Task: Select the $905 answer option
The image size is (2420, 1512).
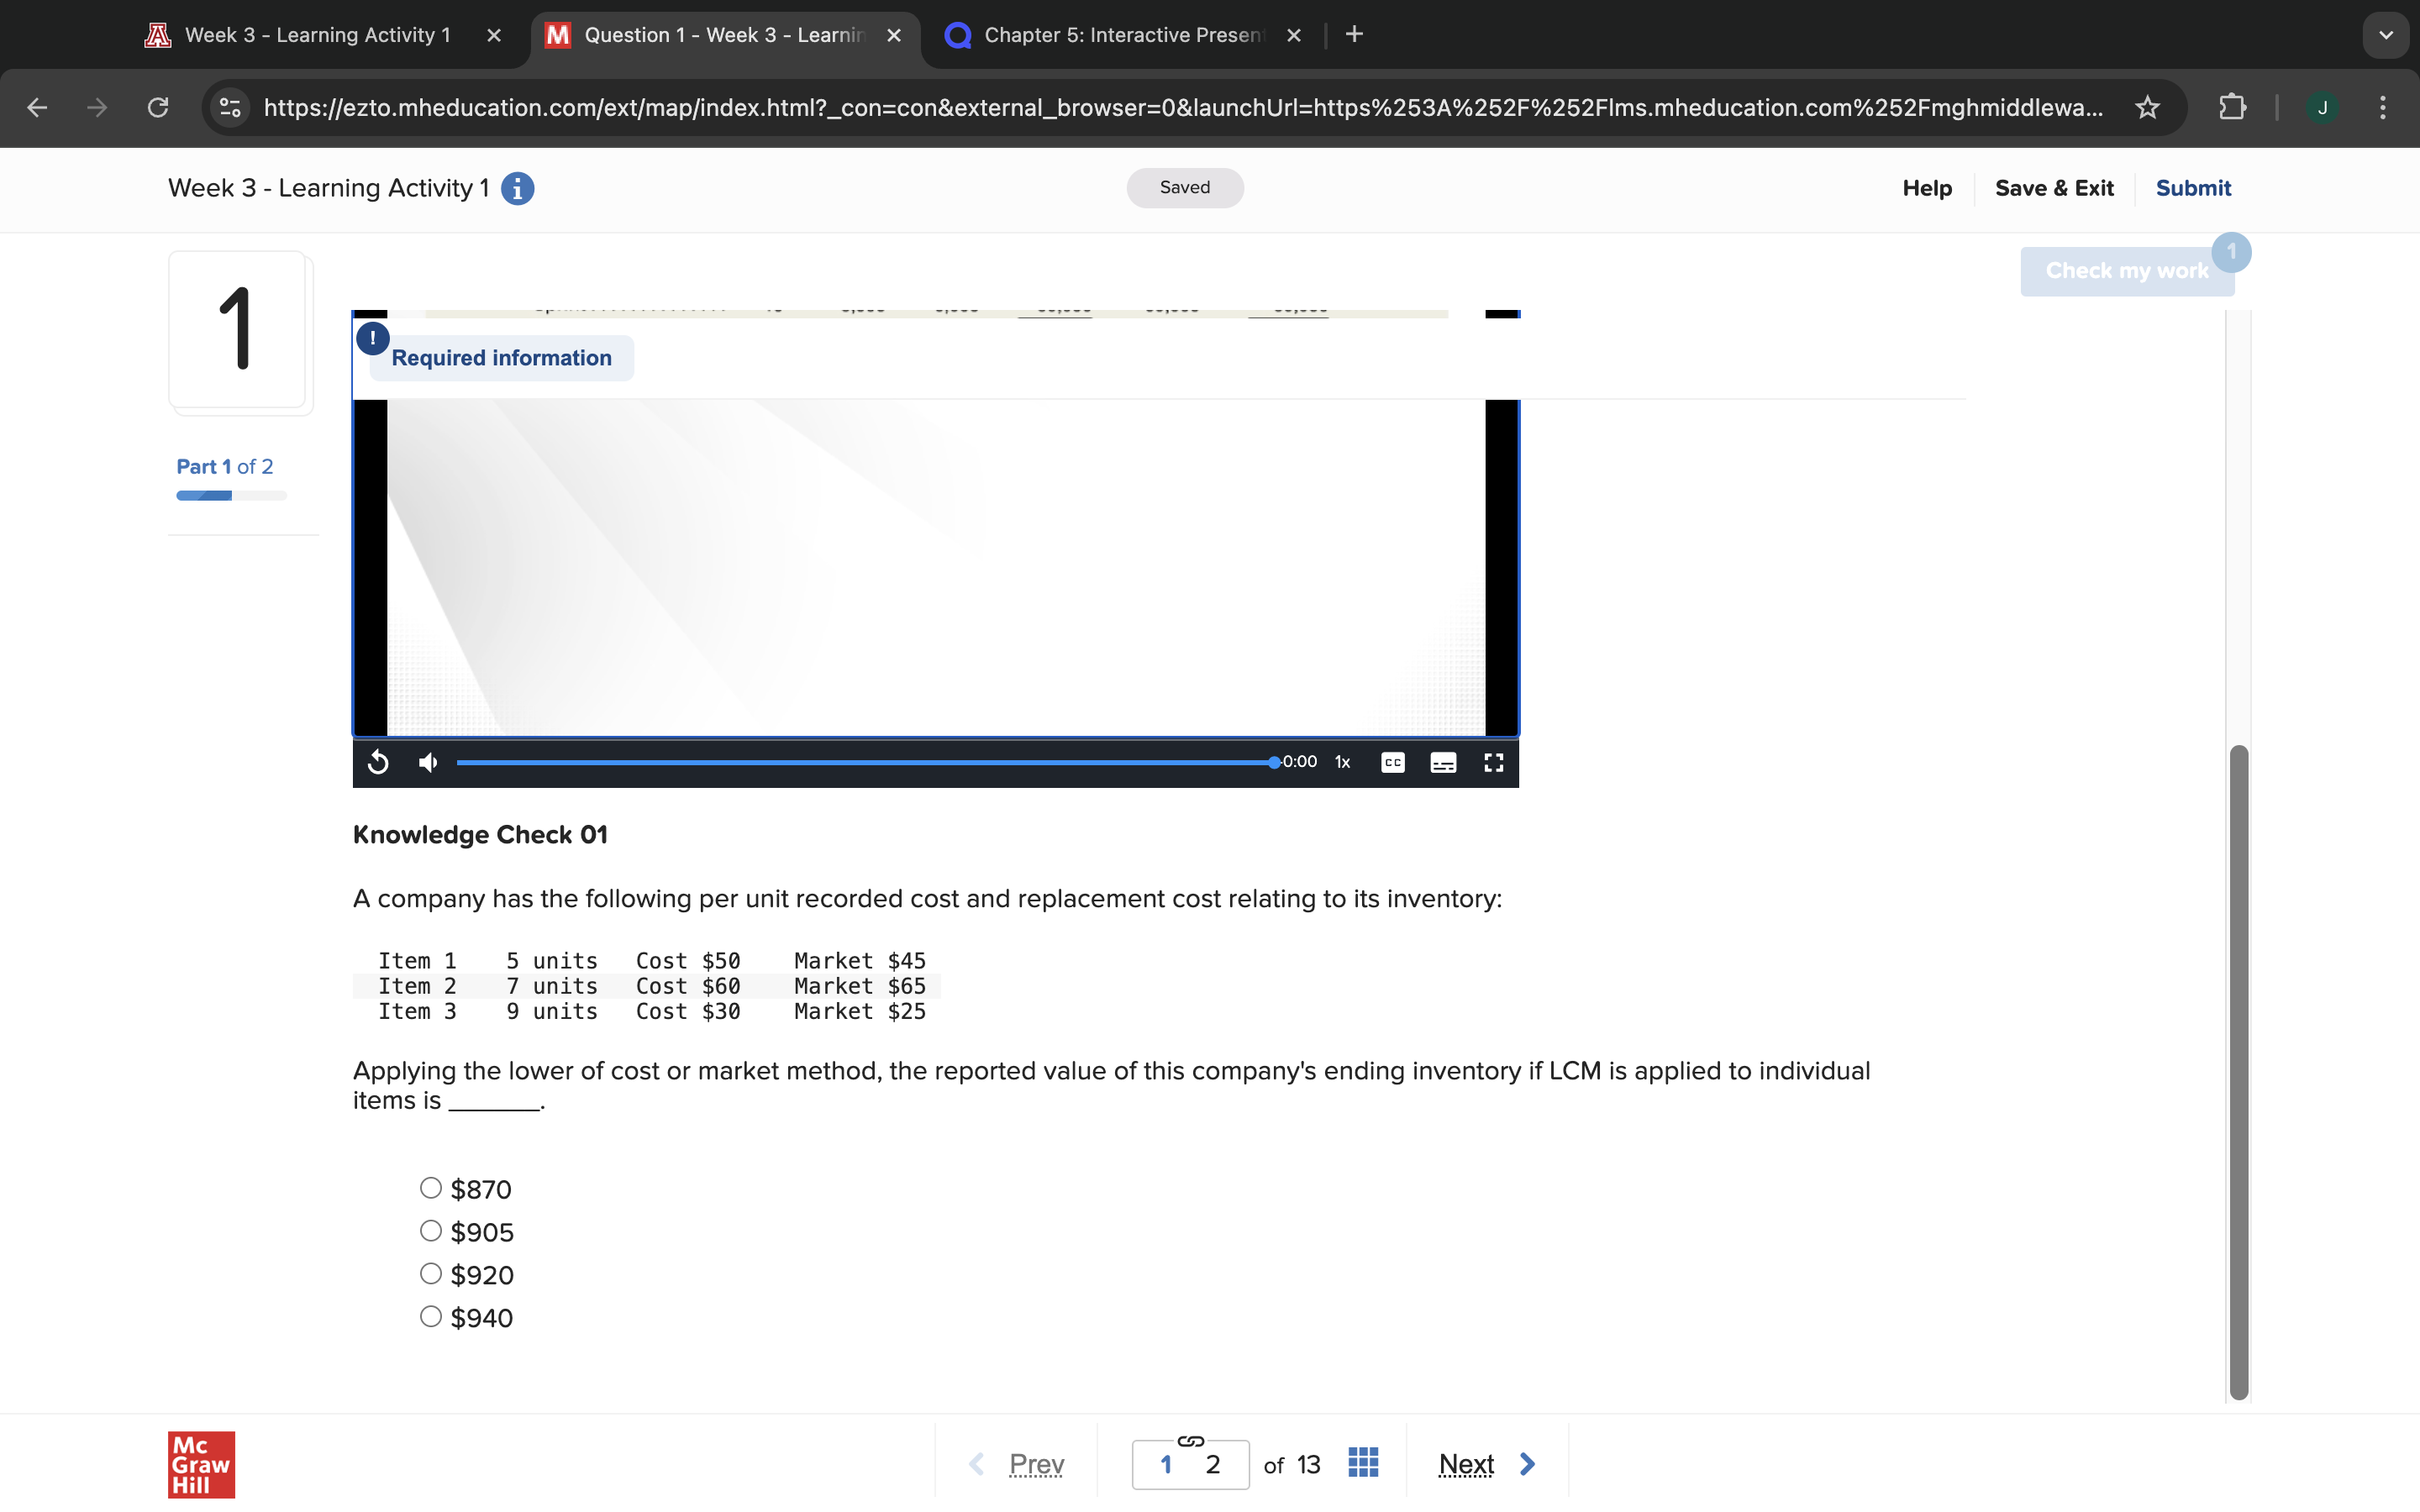Action: [431, 1231]
